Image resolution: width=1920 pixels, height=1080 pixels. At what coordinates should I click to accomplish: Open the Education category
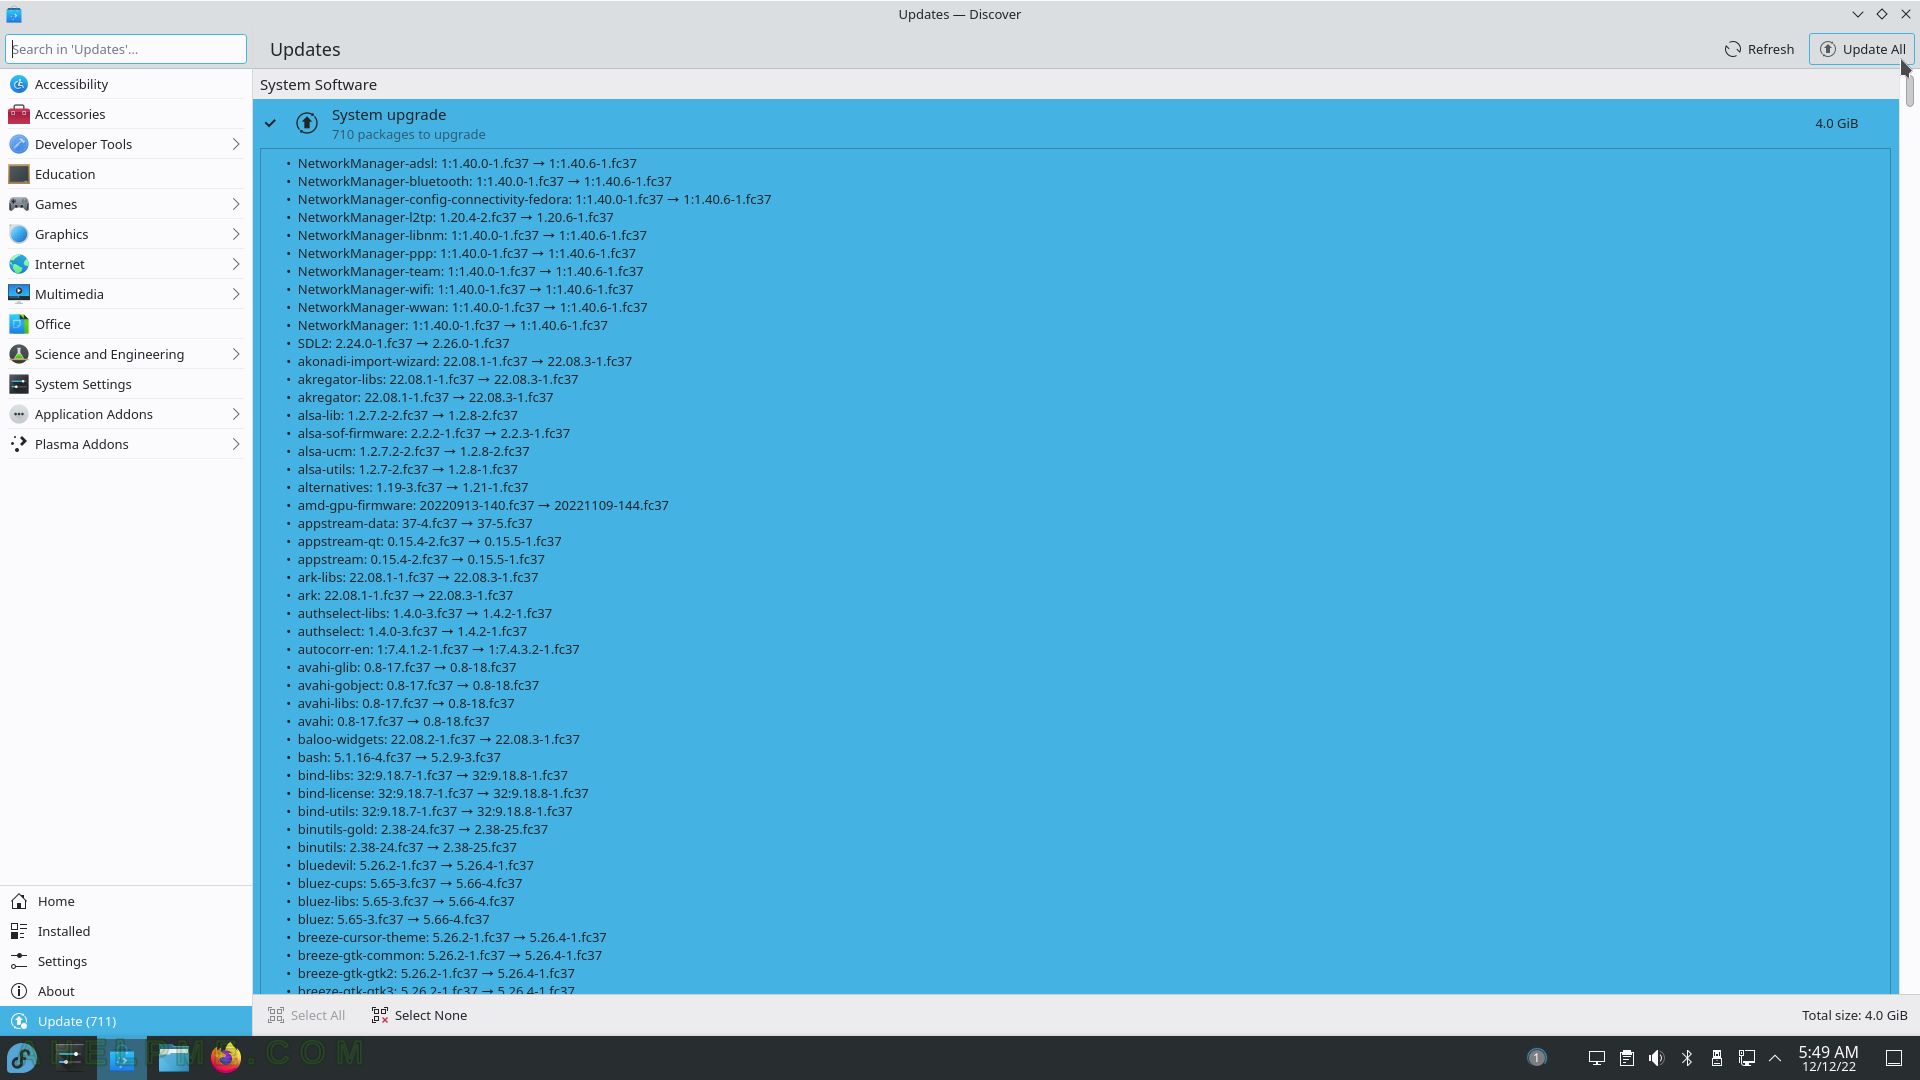[x=126, y=174]
